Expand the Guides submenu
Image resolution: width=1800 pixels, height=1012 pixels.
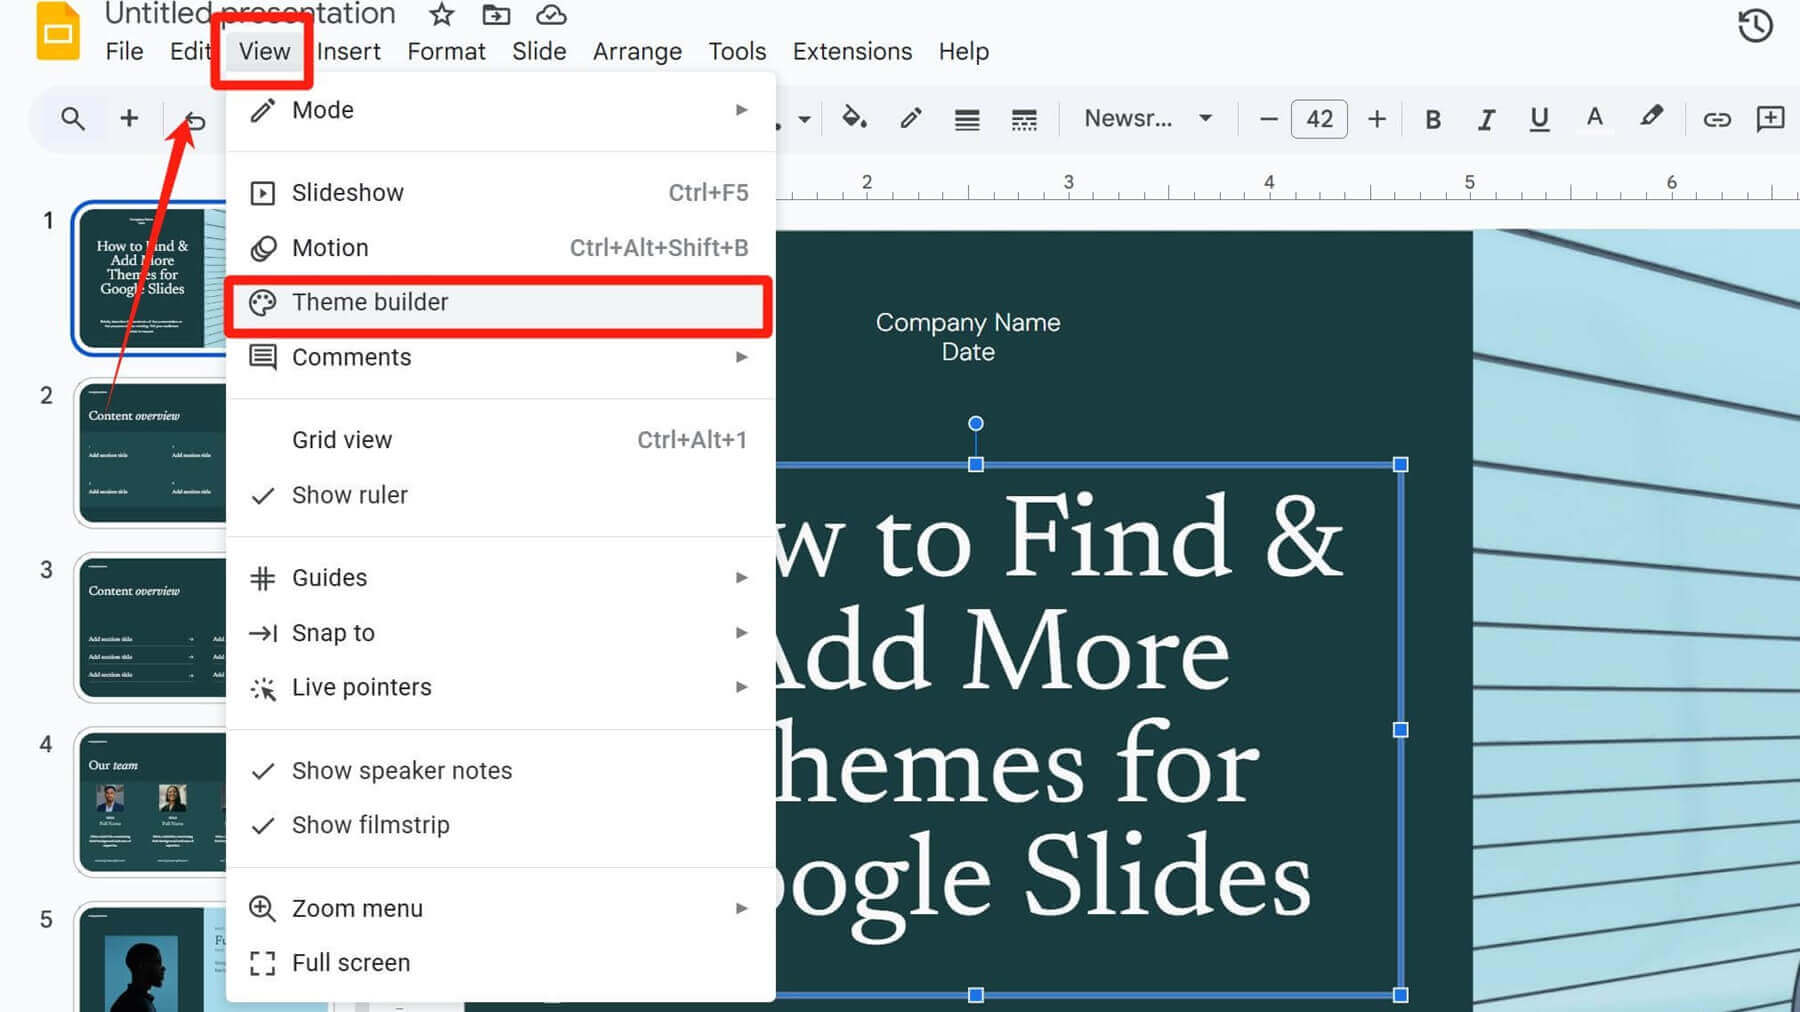pos(500,578)
